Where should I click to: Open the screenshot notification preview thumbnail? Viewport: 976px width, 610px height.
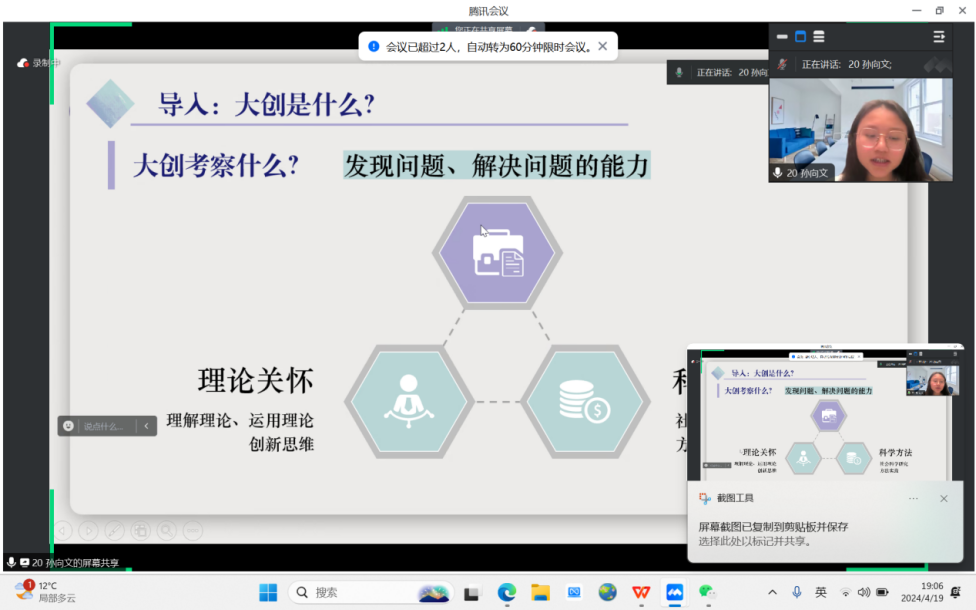[x=825, y=412]
